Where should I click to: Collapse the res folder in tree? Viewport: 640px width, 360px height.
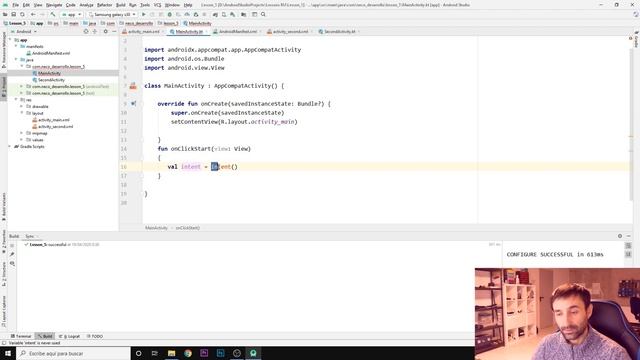16,100
